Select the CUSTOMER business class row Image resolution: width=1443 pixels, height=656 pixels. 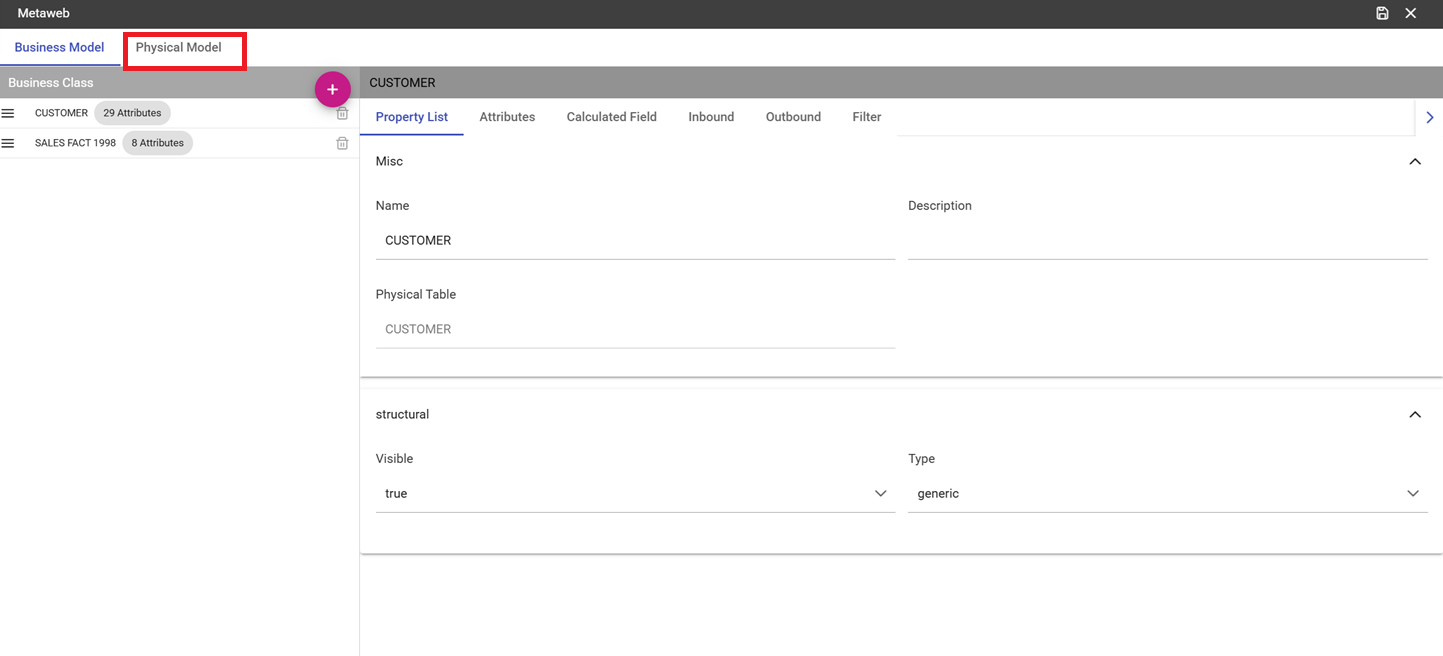(179, 113)
